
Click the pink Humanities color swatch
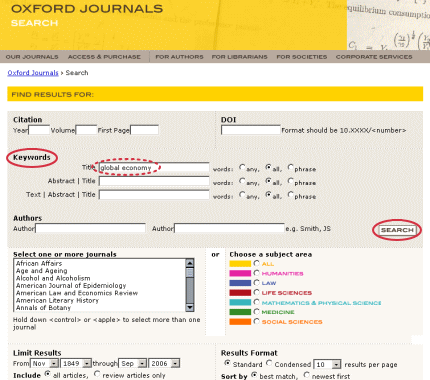pyautogui.click(x=240, y=274)
